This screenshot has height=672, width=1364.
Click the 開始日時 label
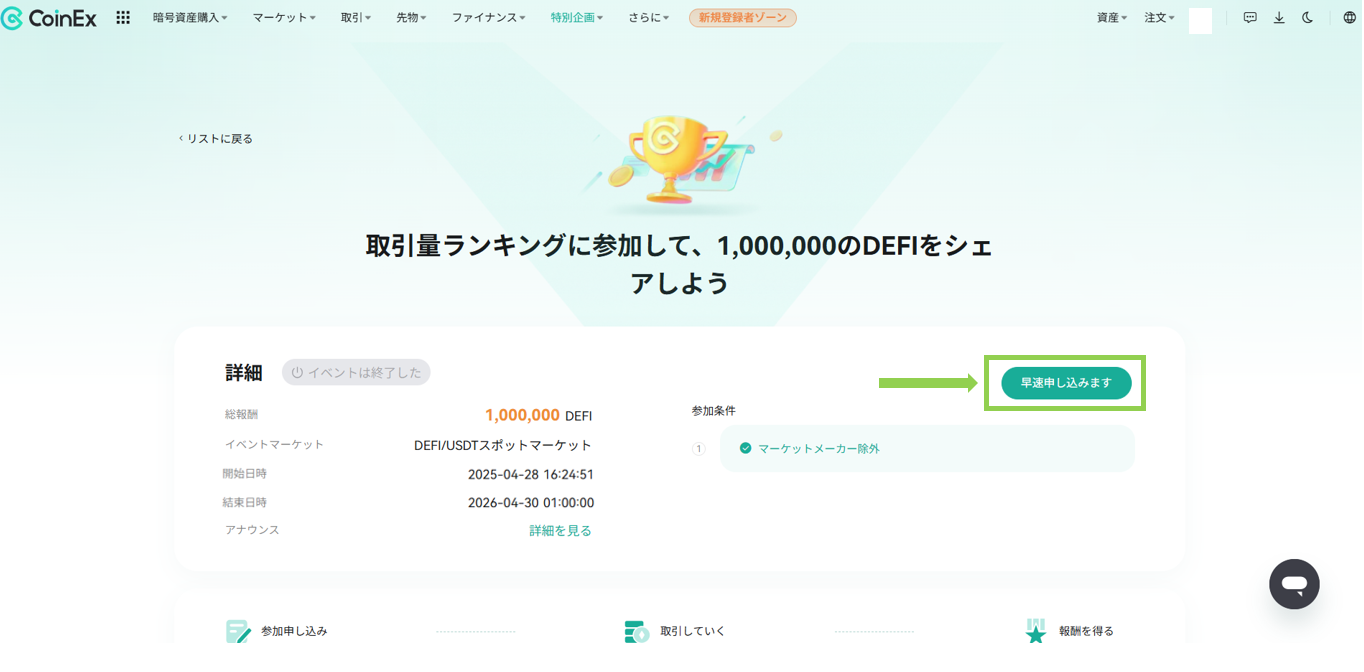coord(245,474)
